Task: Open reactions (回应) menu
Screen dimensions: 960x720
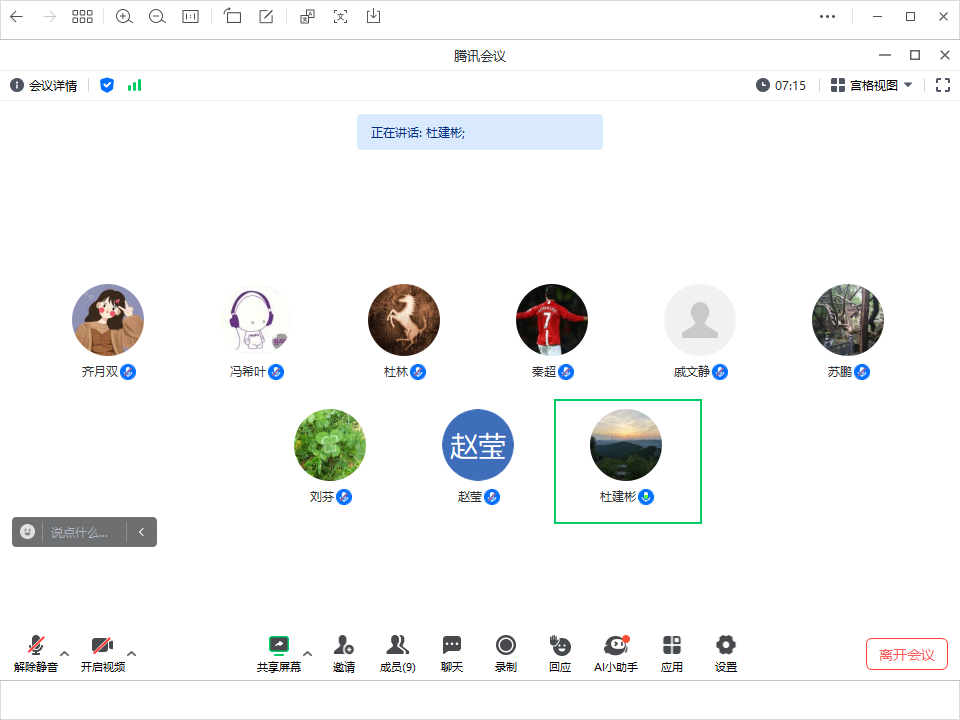Action: 560,652
